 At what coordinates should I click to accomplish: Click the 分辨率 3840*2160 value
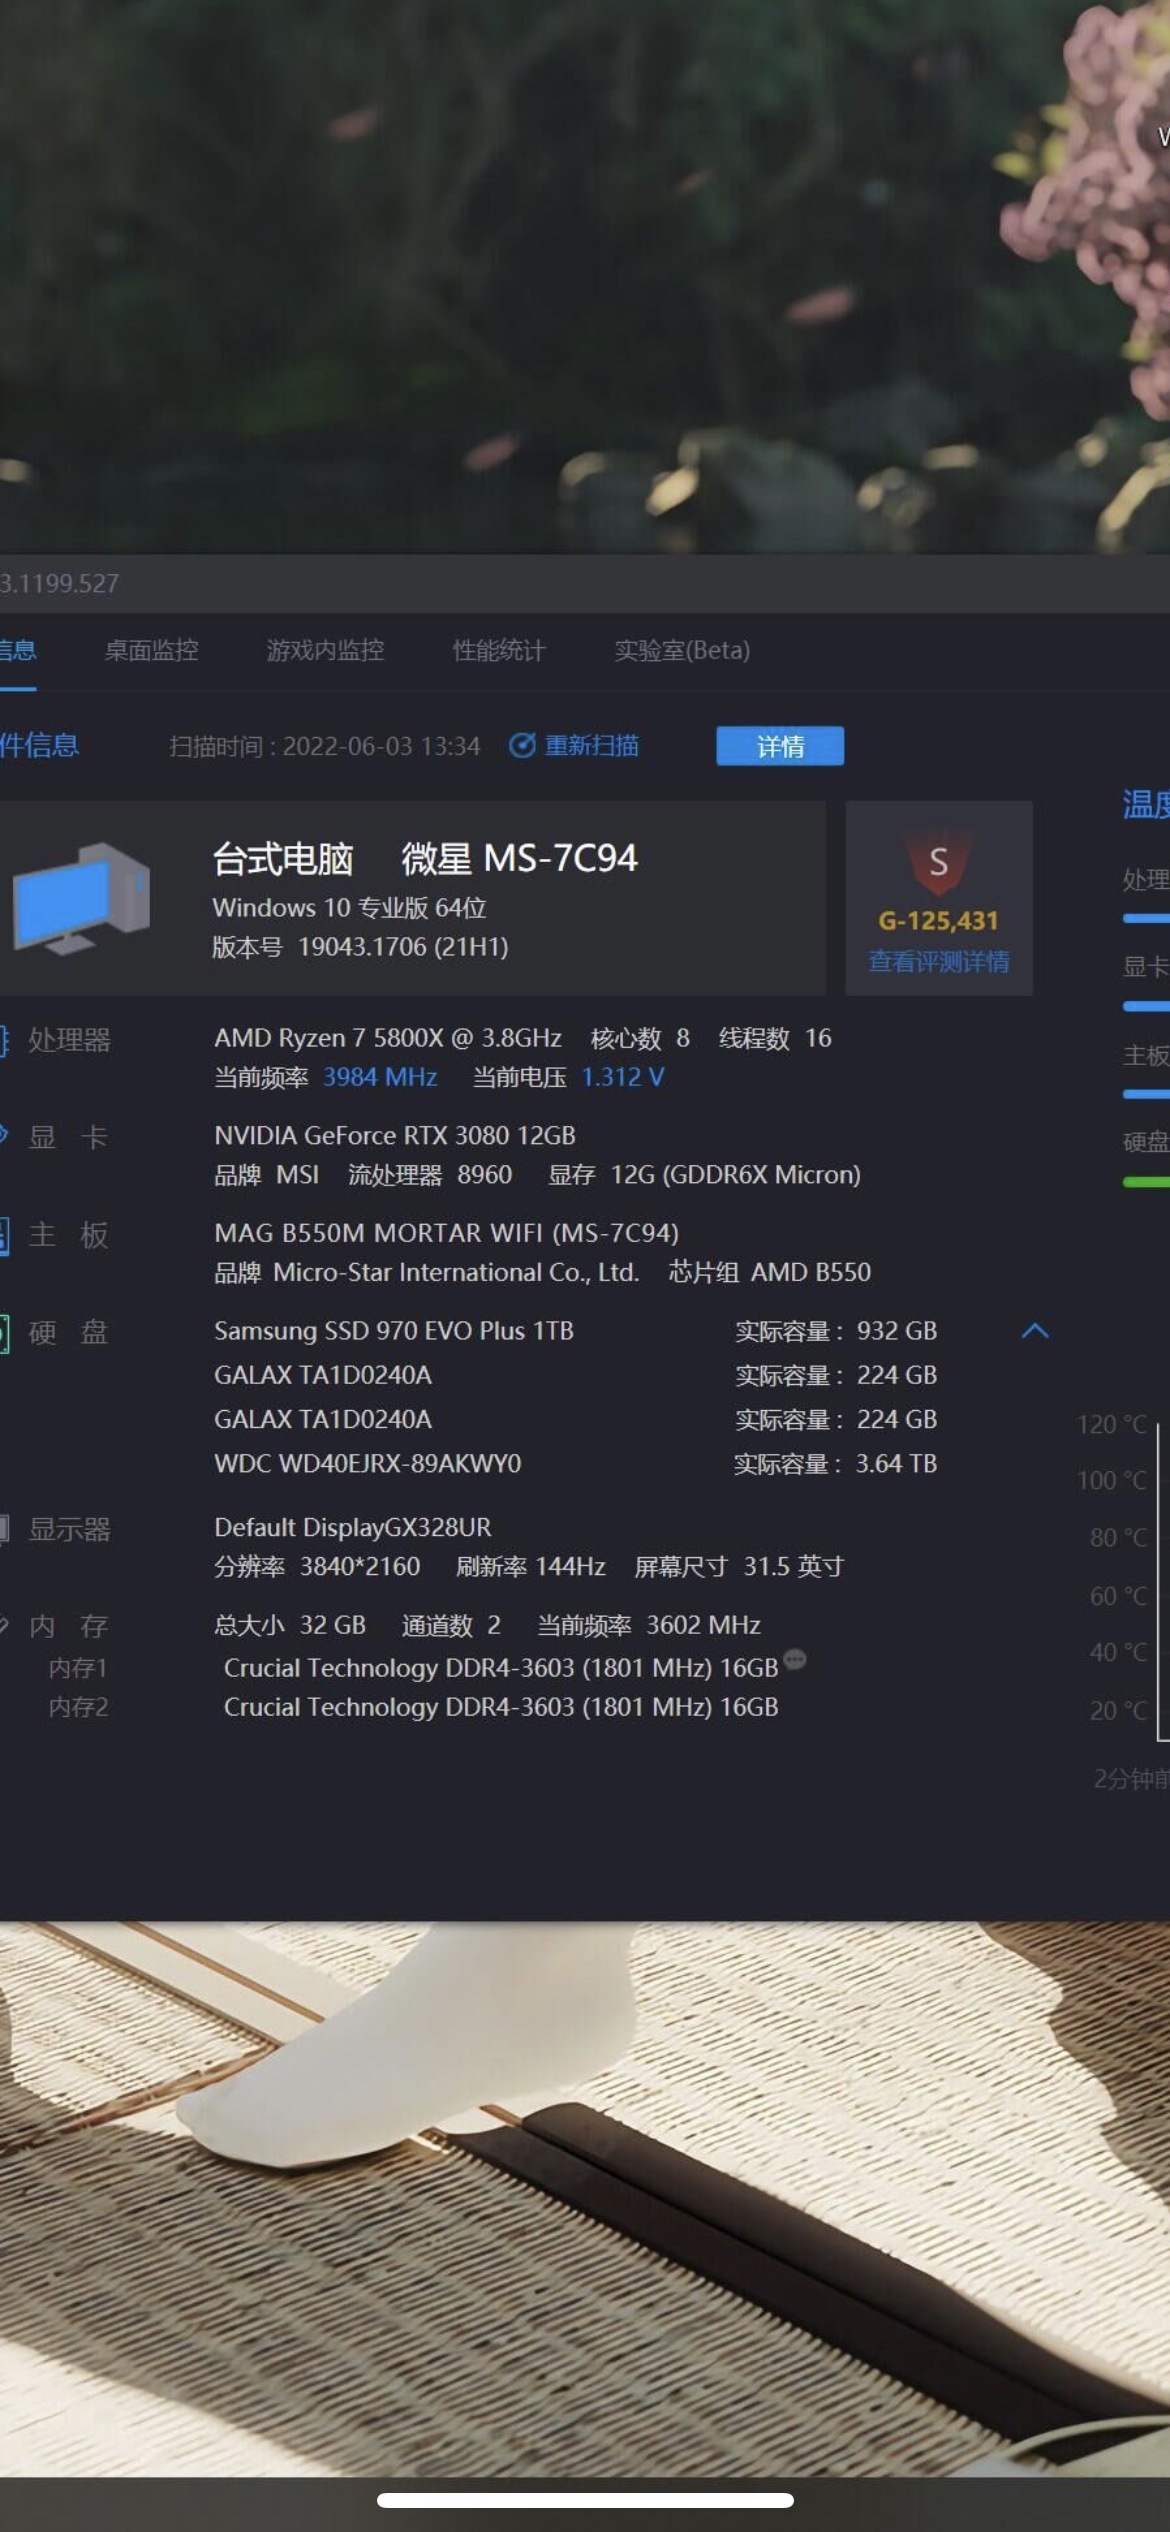tap(317, 1567)
